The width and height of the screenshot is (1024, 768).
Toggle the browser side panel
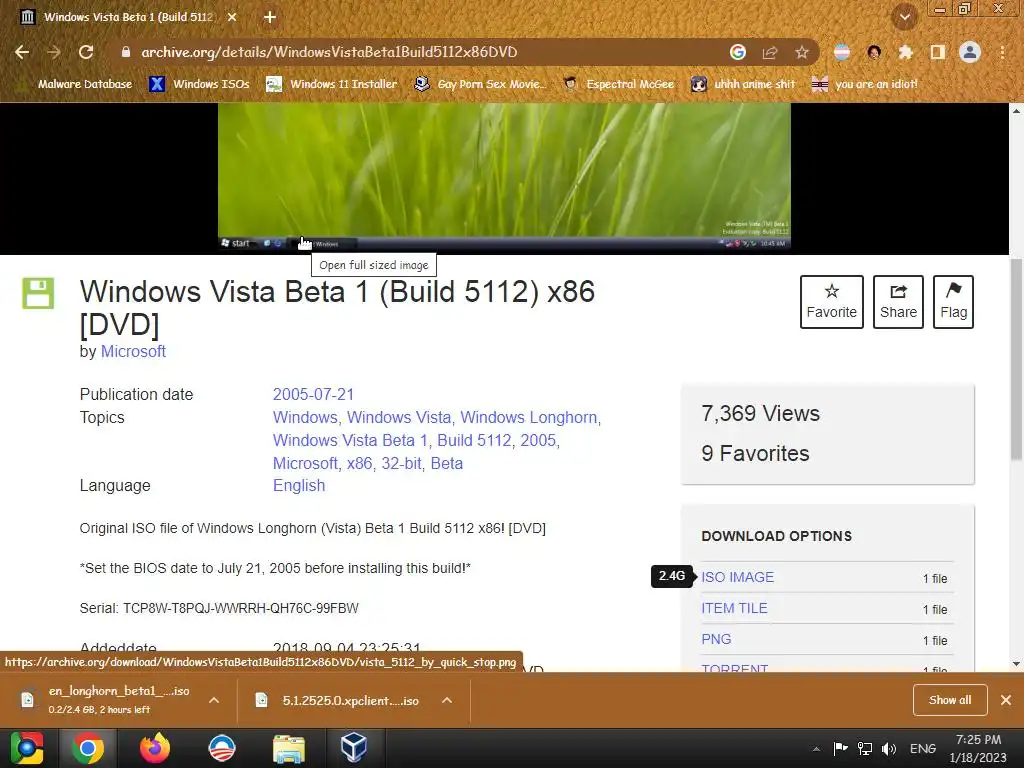pyautogui.click(x=938, y=52)
